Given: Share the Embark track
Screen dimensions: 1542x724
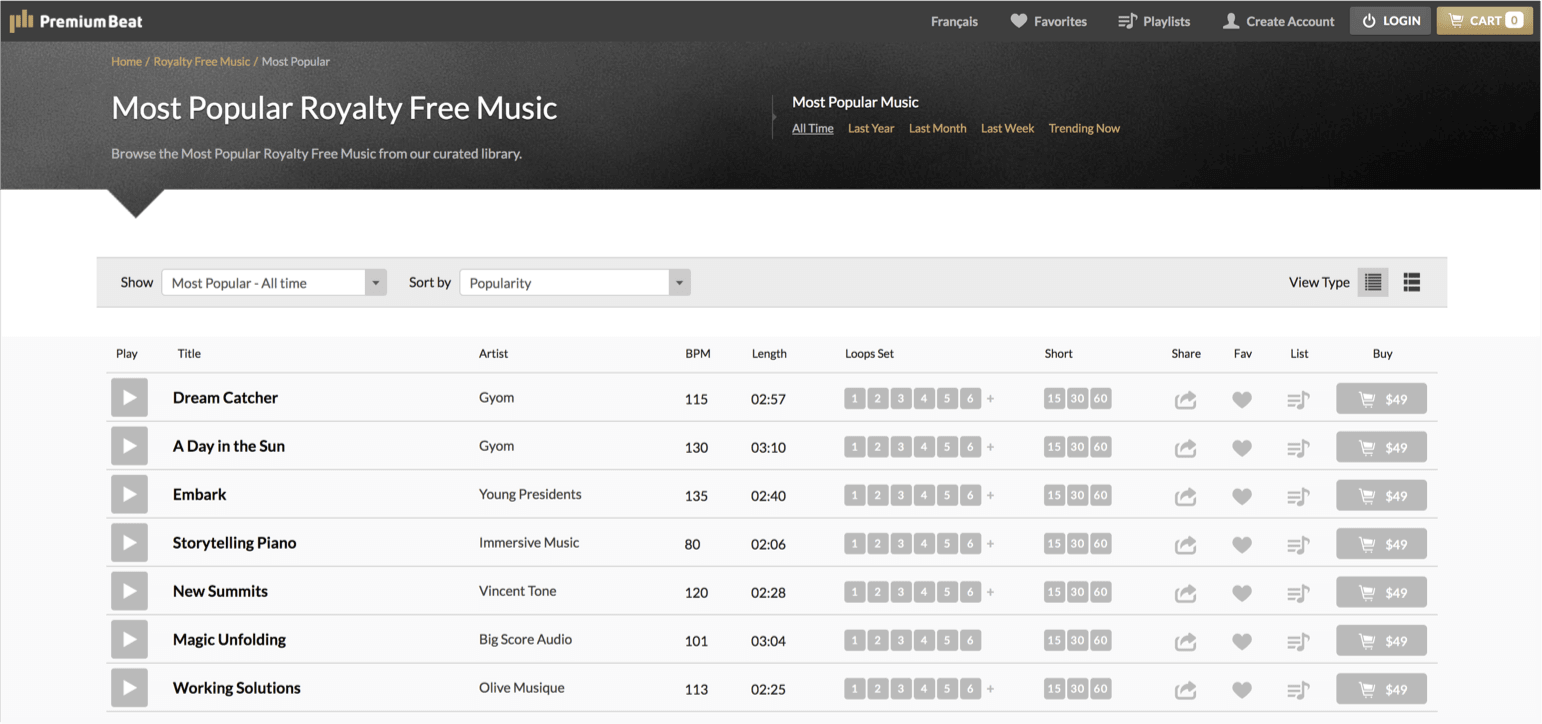Looking at the screenshot, I should point(1185,495).
